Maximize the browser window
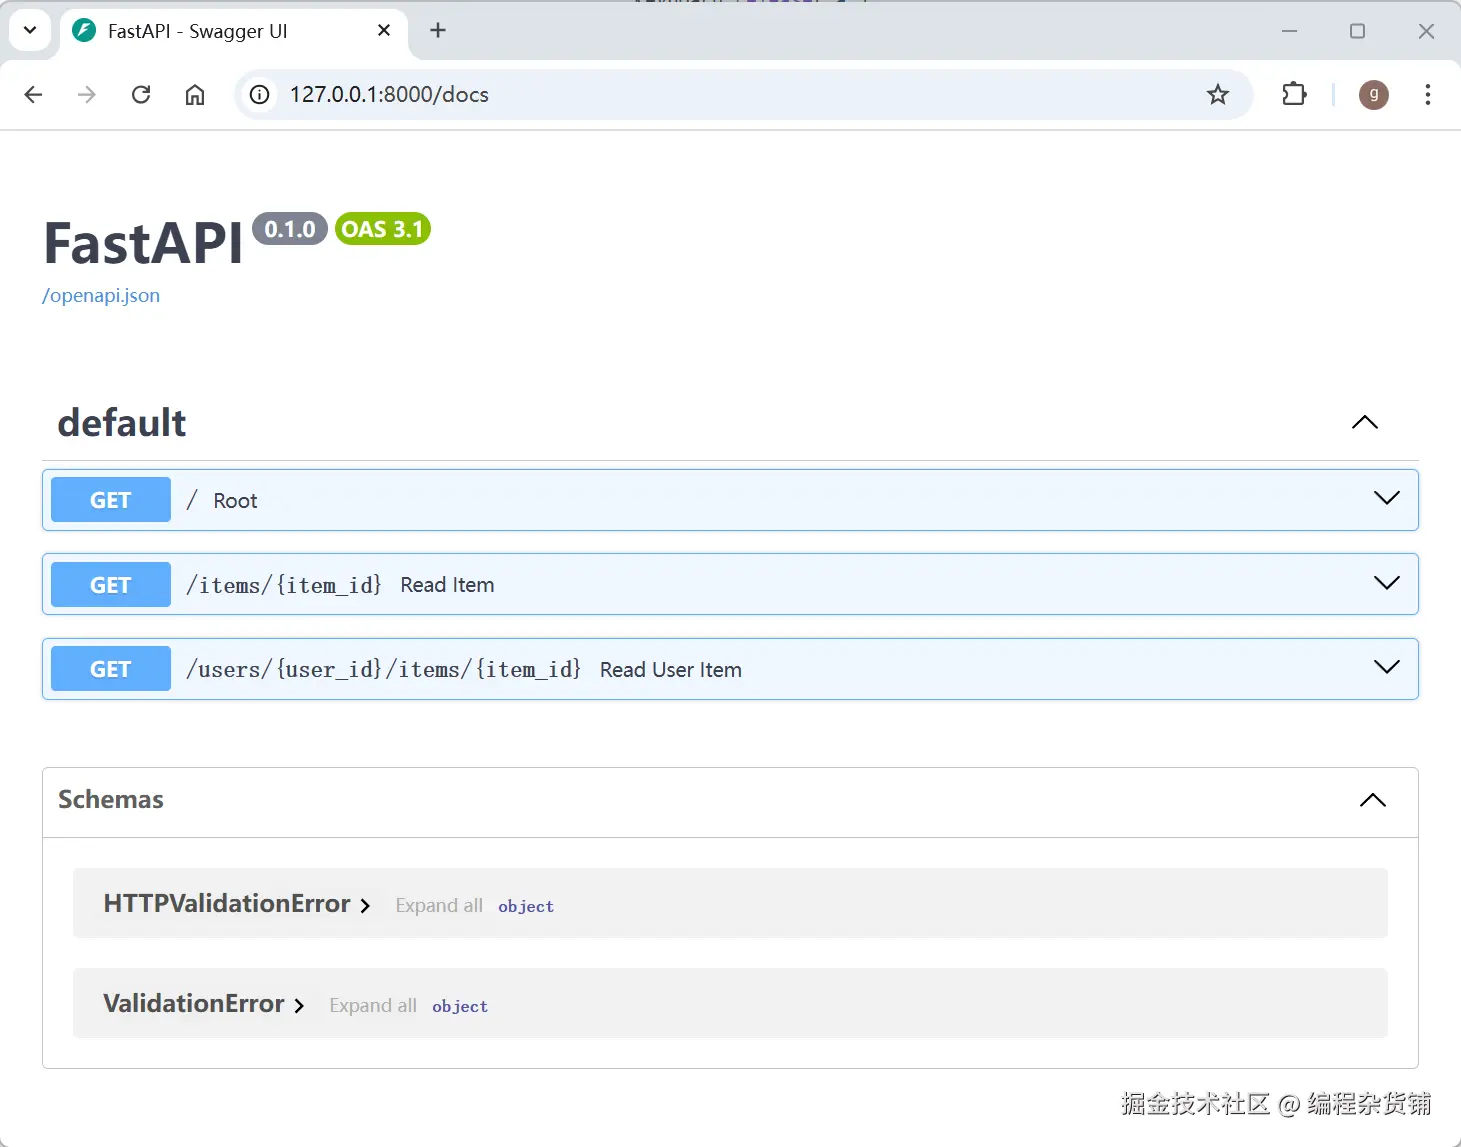 1357,31
